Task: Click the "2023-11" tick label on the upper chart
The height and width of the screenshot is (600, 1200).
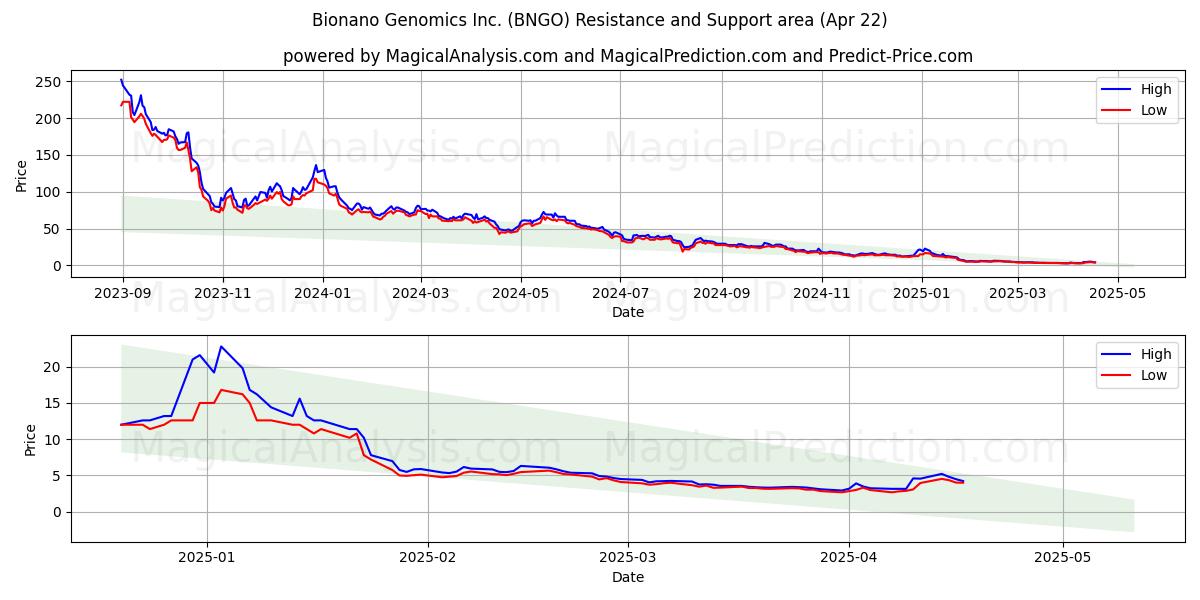Action: [222, 294]
